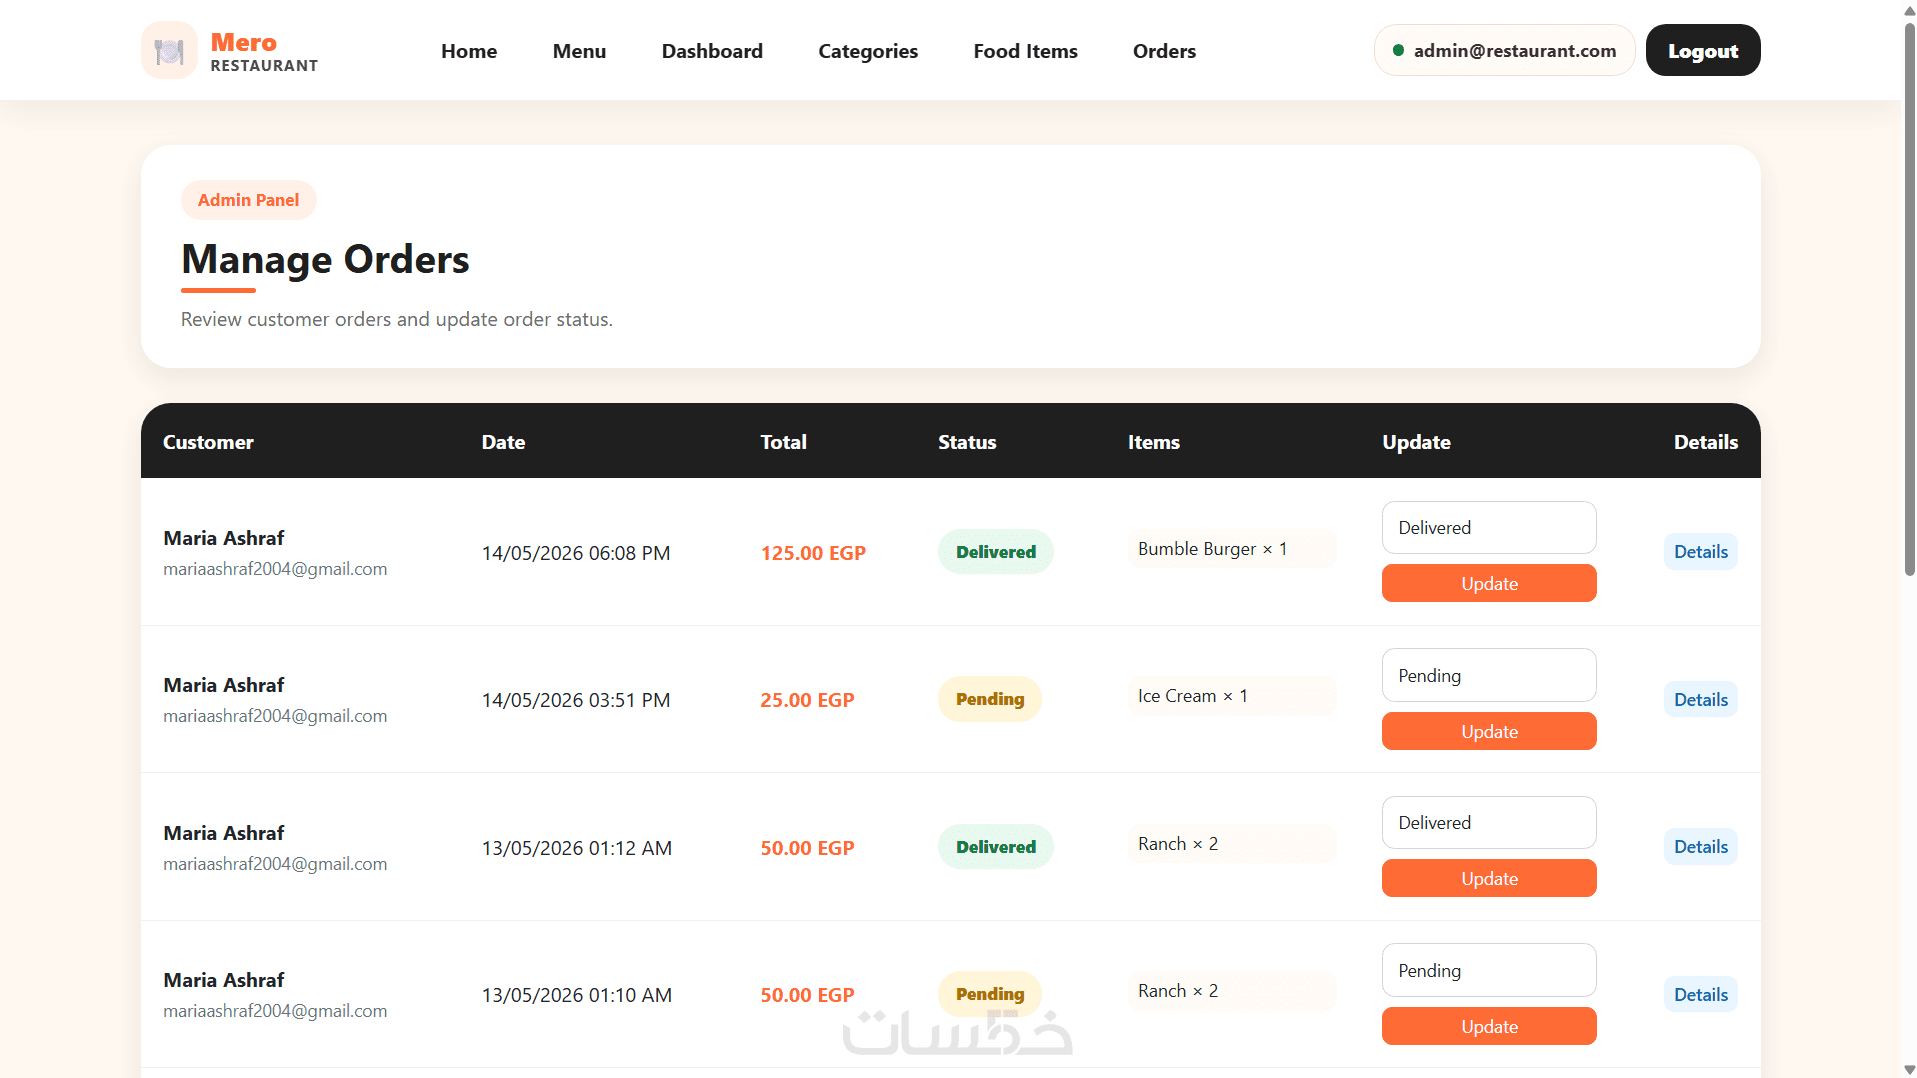Click the Status column header

coord(967,442)
